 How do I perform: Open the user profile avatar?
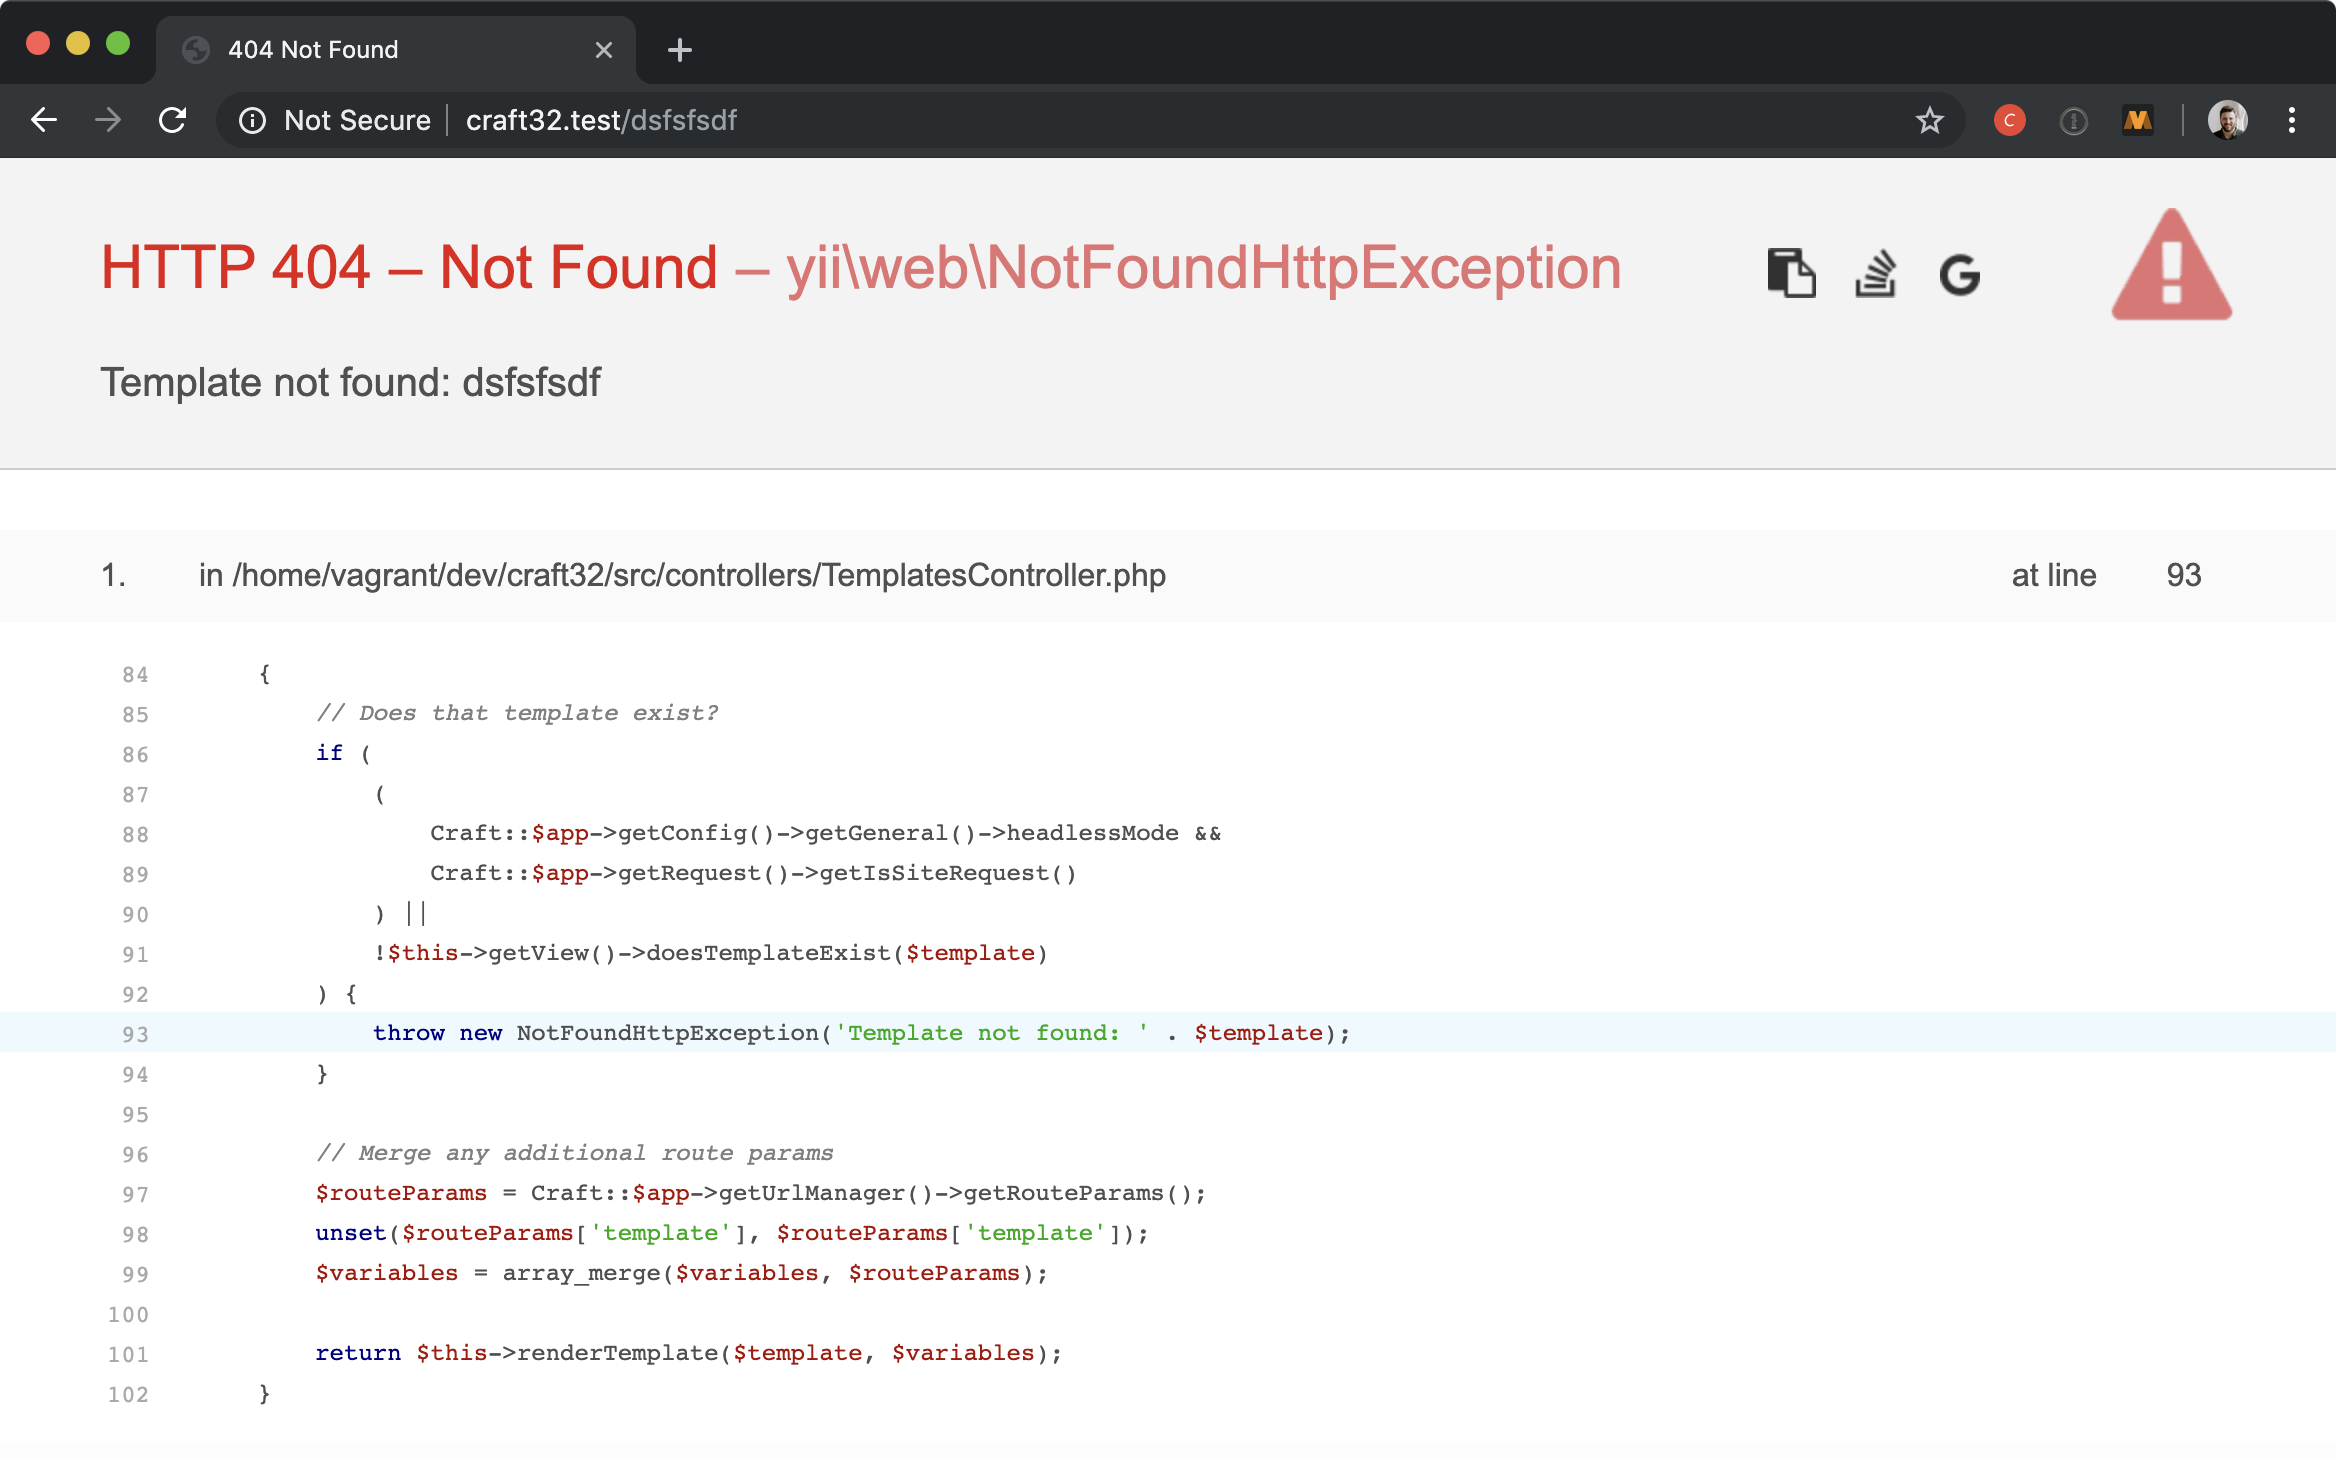[x=2227, y=121]
